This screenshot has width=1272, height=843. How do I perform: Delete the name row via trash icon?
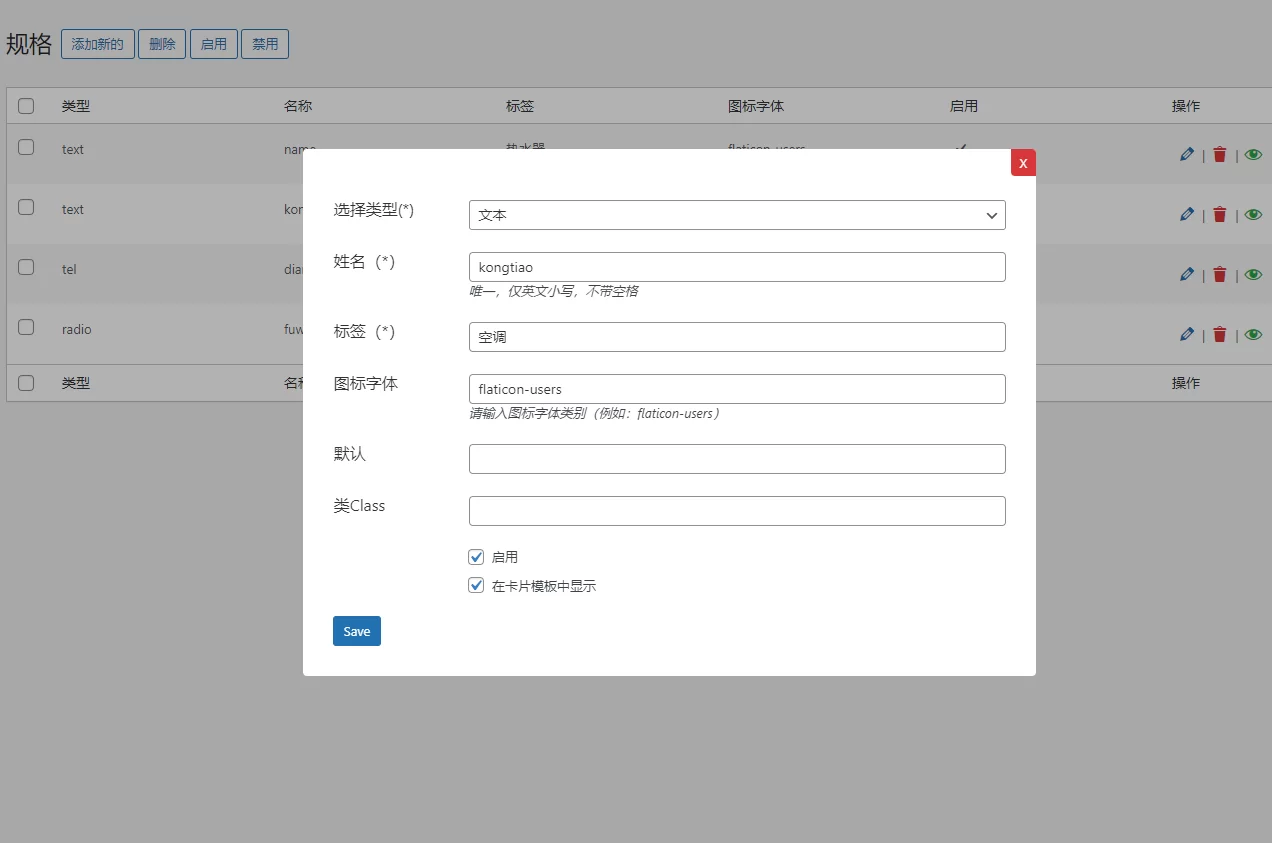click(x=1219, y=154)
